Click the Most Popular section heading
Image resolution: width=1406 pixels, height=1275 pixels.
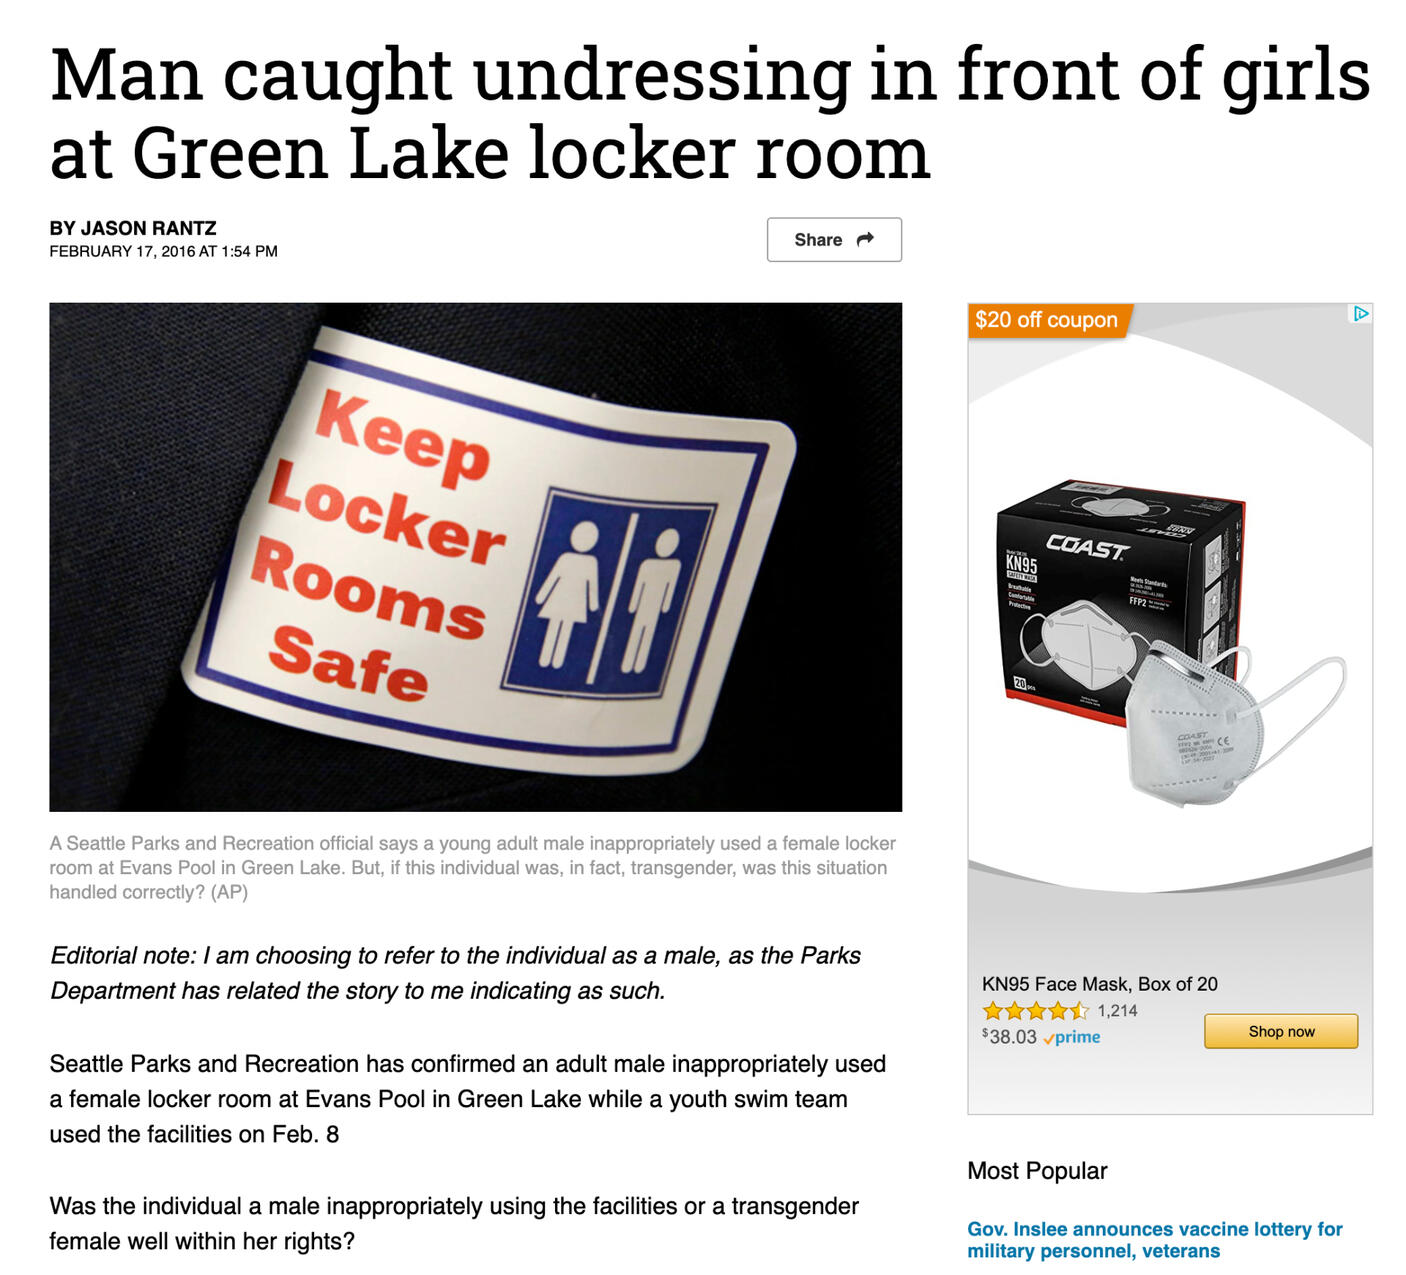click(1037, 1171)
